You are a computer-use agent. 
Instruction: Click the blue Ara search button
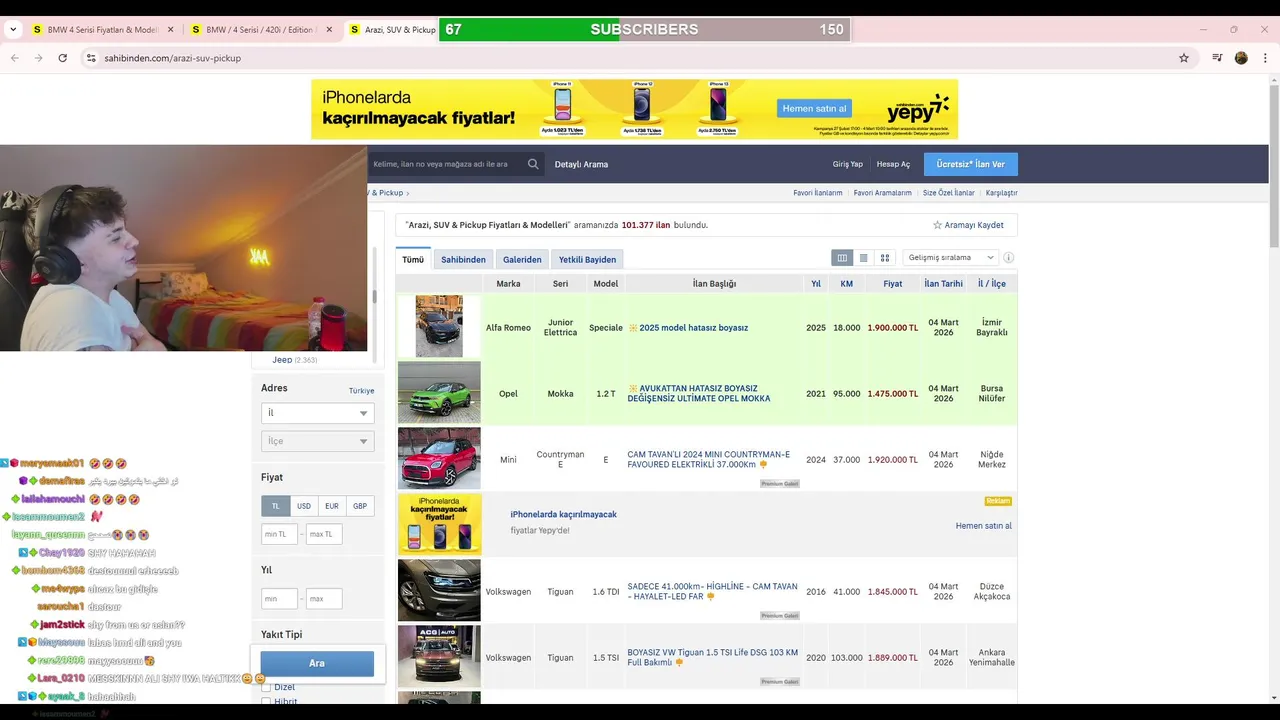pyautogui.click(x=317, y=663)
